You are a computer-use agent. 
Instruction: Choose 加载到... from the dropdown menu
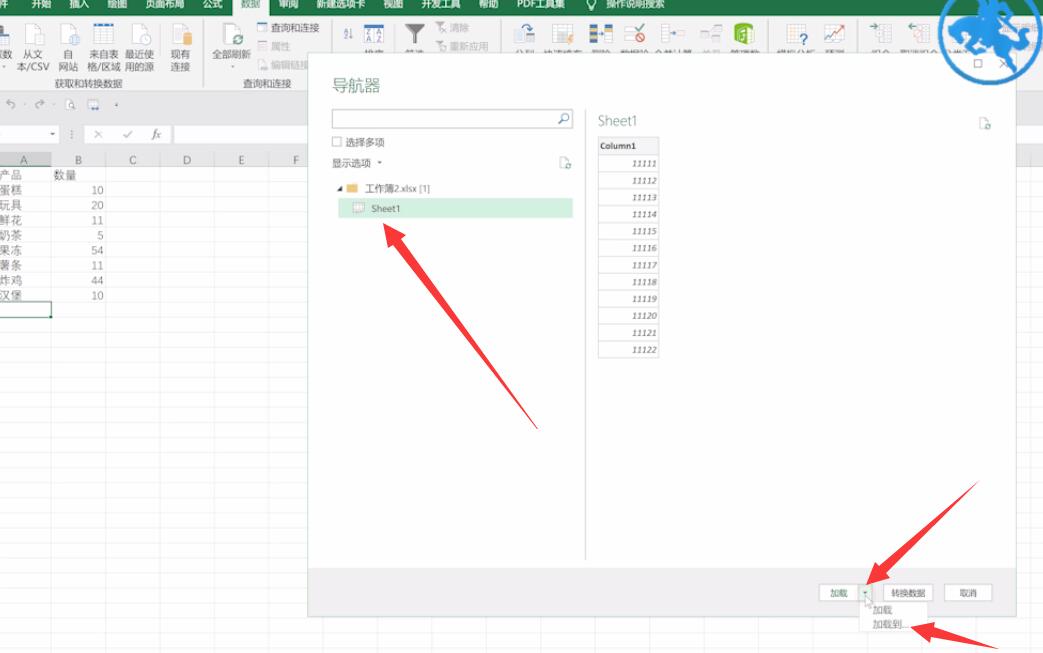click(x=888, y=624)
